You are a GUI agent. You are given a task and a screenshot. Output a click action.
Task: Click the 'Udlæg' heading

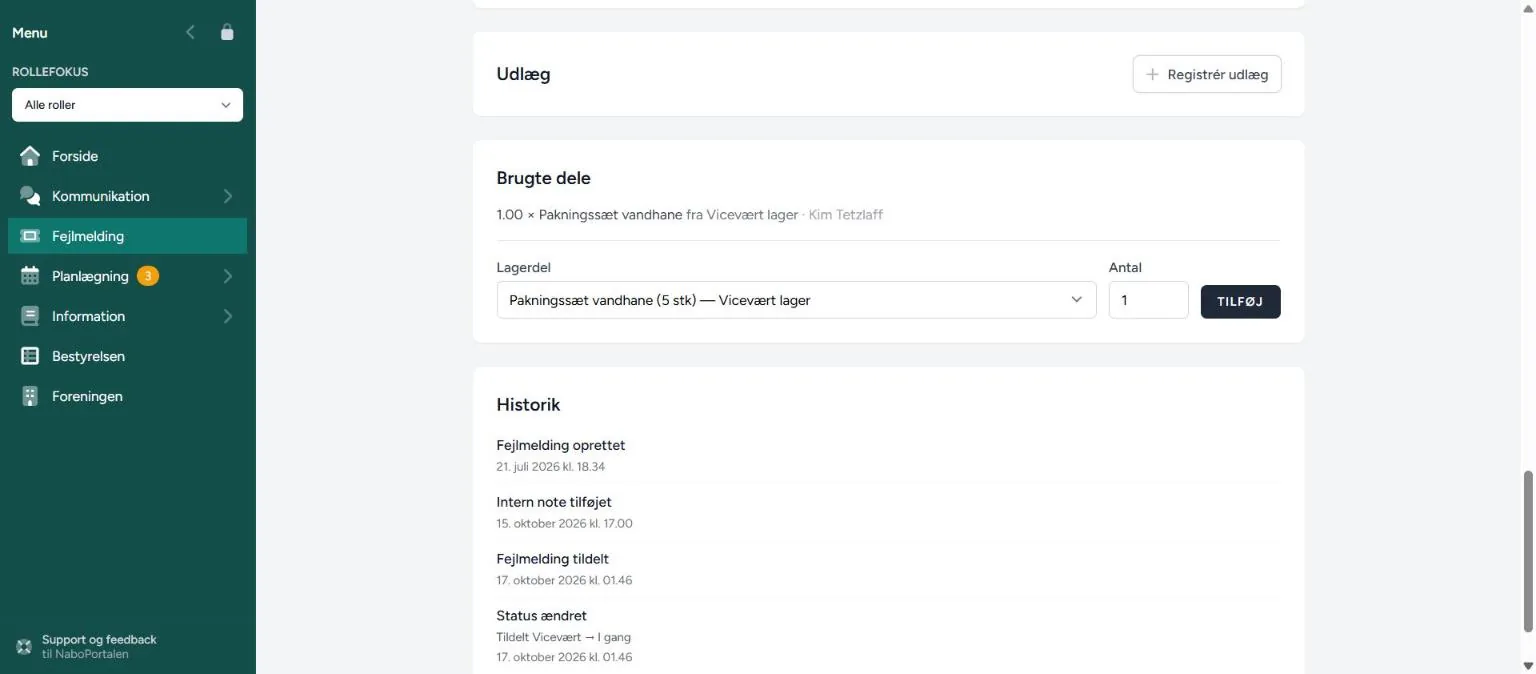pyautogui.click(x=523, y=74)
